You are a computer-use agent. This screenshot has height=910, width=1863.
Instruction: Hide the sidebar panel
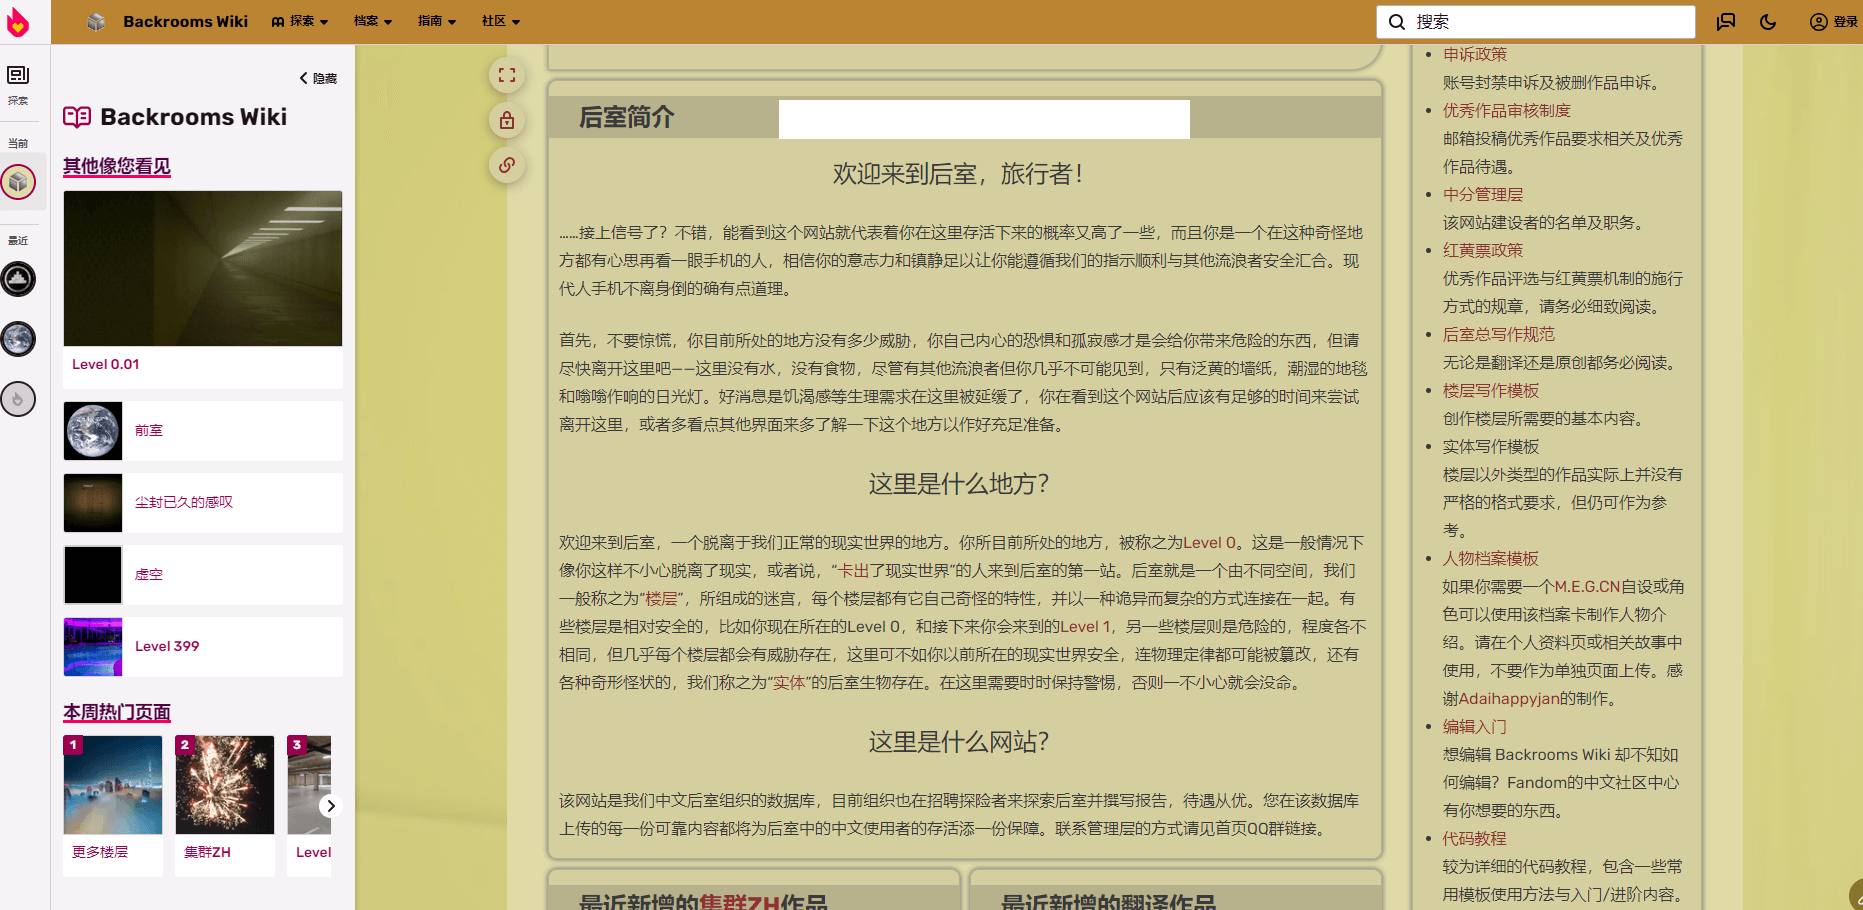[x=319, y=78]
